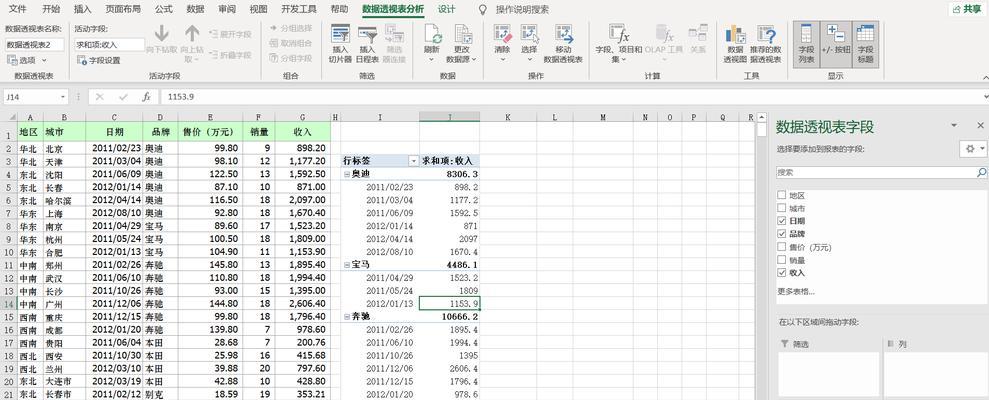The height and width of the screenshot is (400, 989).
Task: Check the 售价 (万元) field checkbox
Action: pos(782,247)
